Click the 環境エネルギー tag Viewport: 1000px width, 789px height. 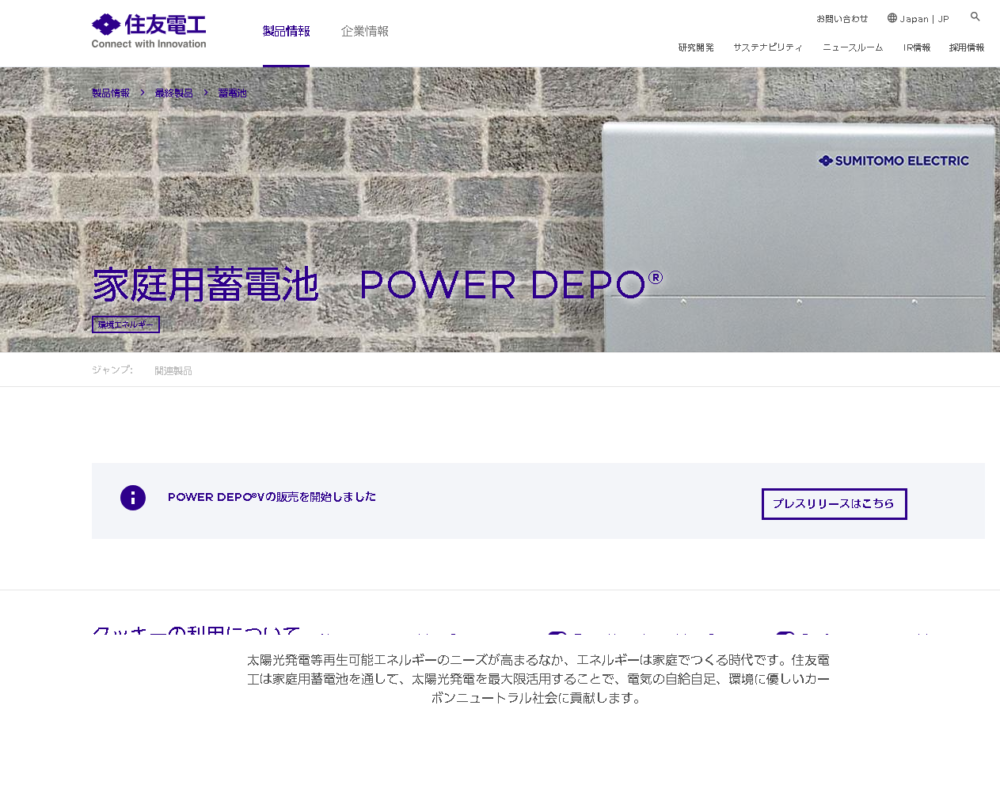pos(126,324)
